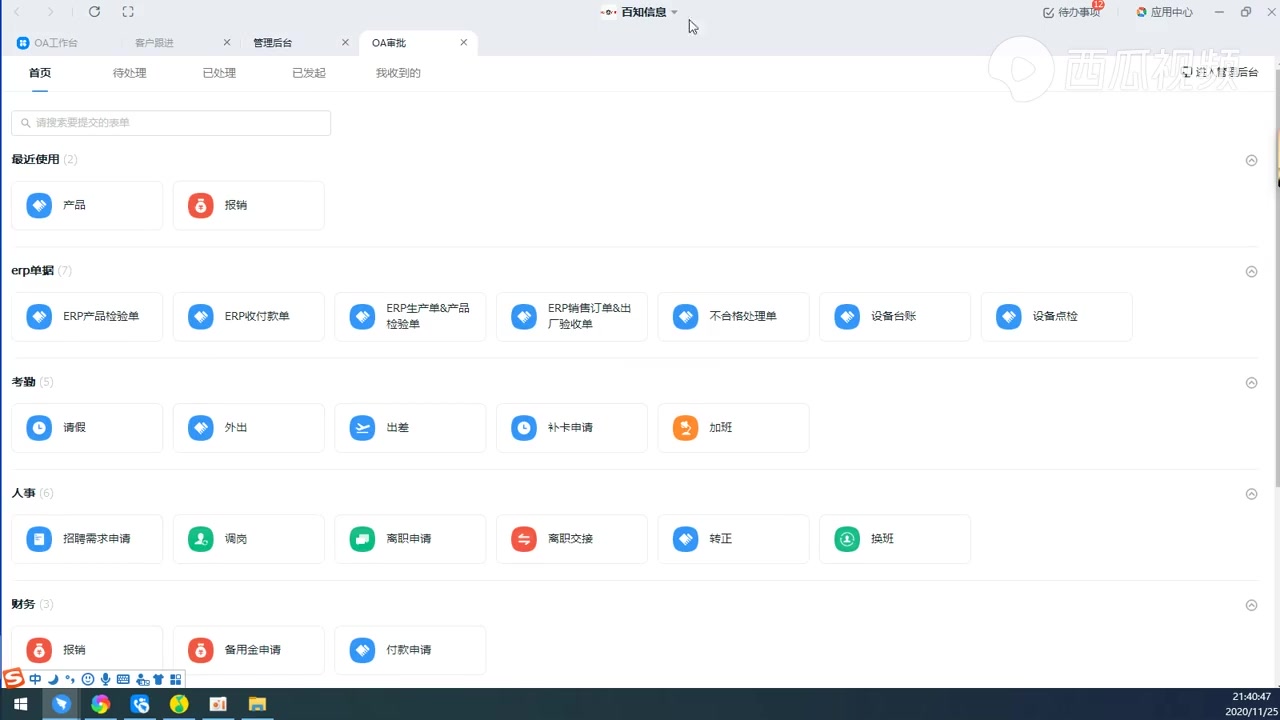Open the green 换班 icon
The height and width of the screenshot is (720, 1280).
click(x=847, y=538)
